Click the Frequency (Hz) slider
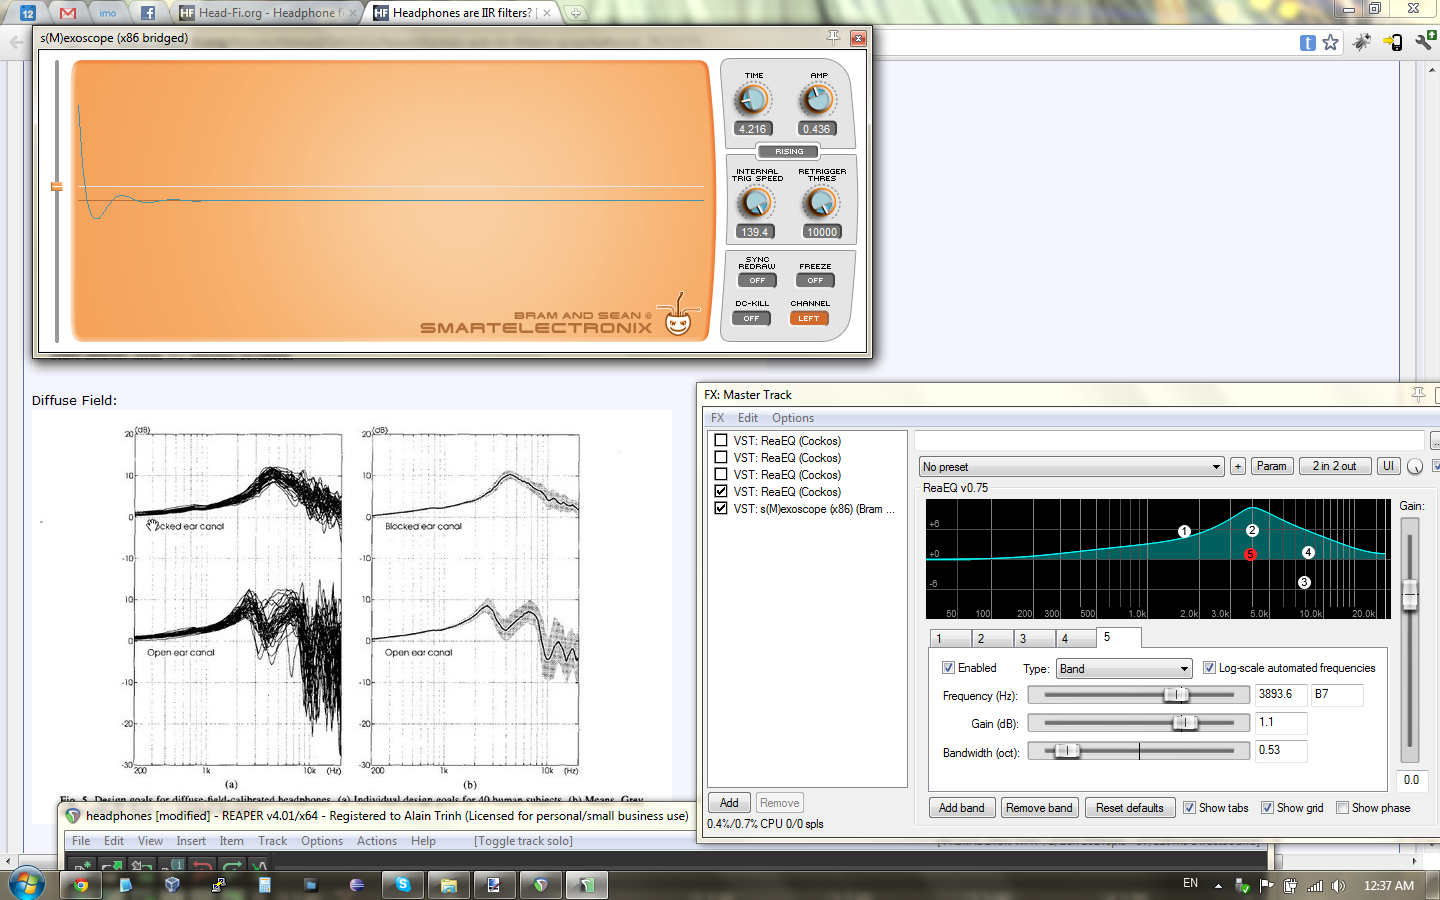This screenshot has width=1440, height=900. (1139, 695)
